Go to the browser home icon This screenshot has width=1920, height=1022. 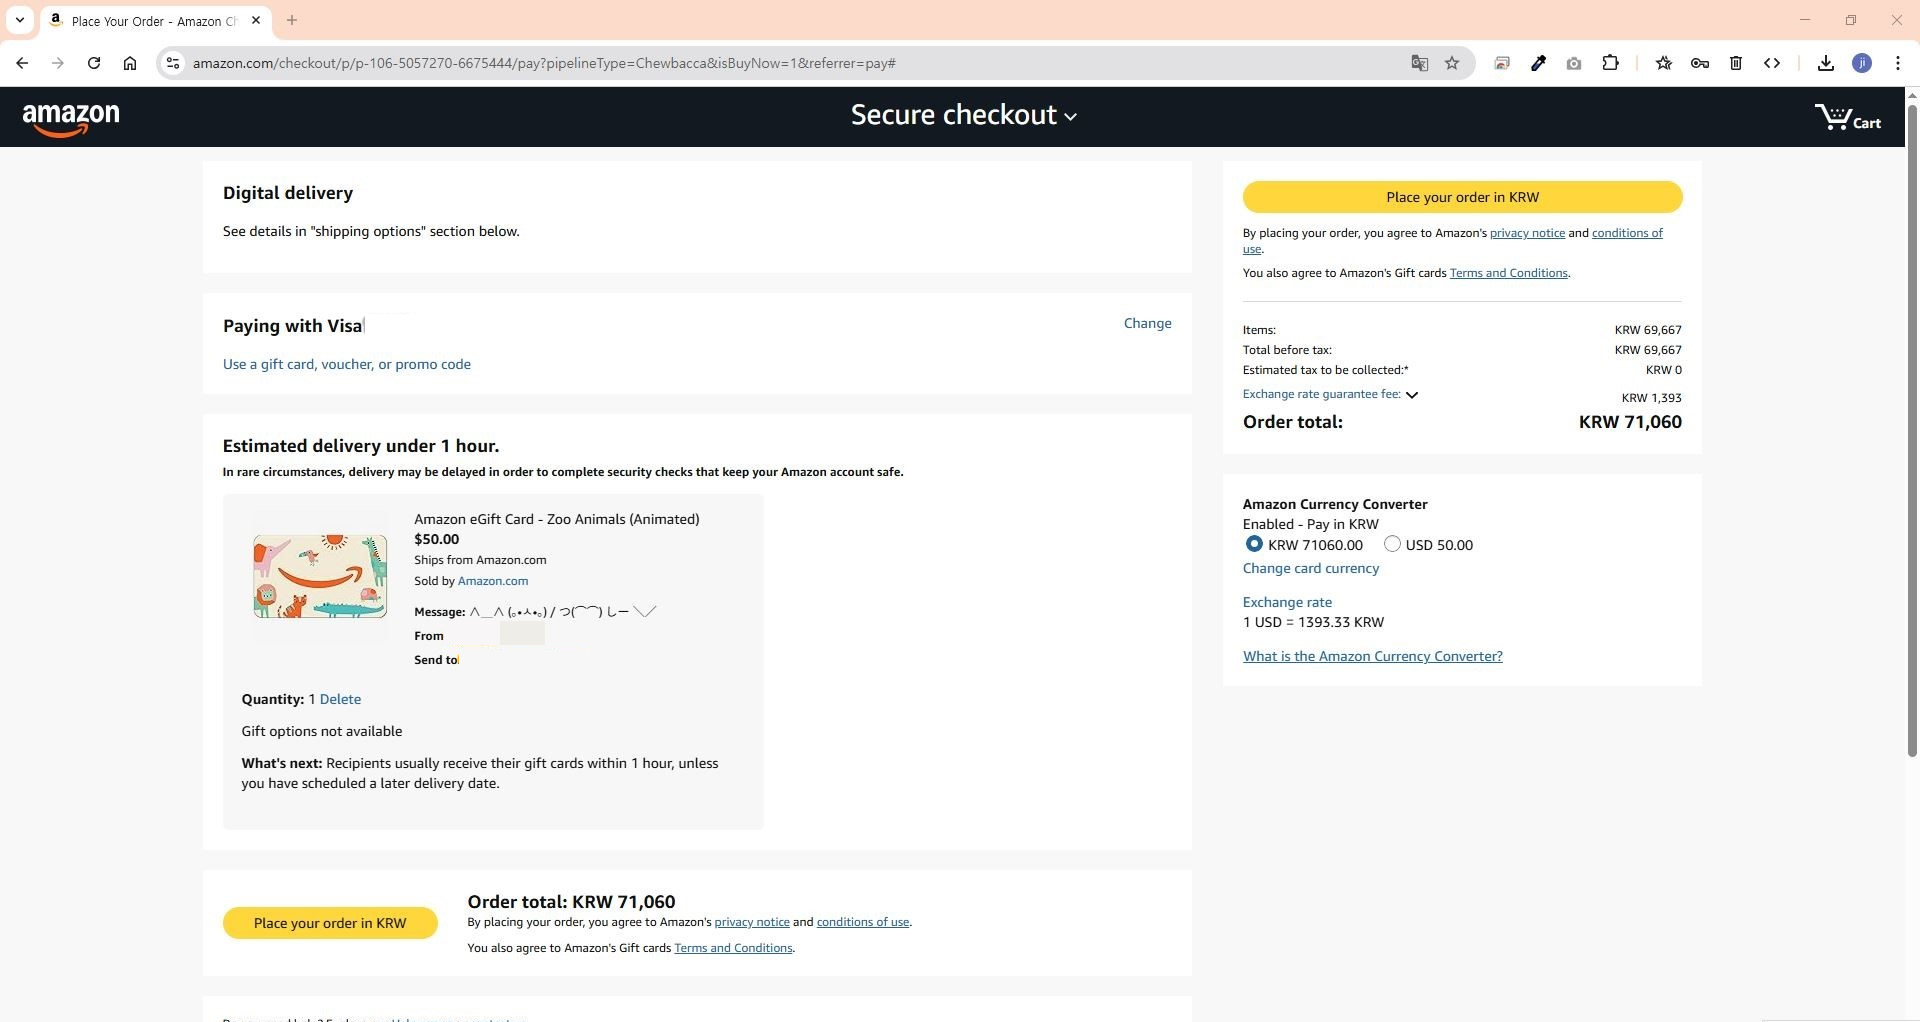(x=130, y=63)
